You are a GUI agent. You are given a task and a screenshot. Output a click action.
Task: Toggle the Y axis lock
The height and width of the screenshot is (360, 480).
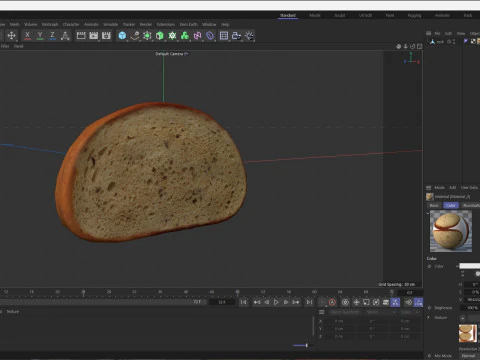pyautogui.click(x=40, y=36)
